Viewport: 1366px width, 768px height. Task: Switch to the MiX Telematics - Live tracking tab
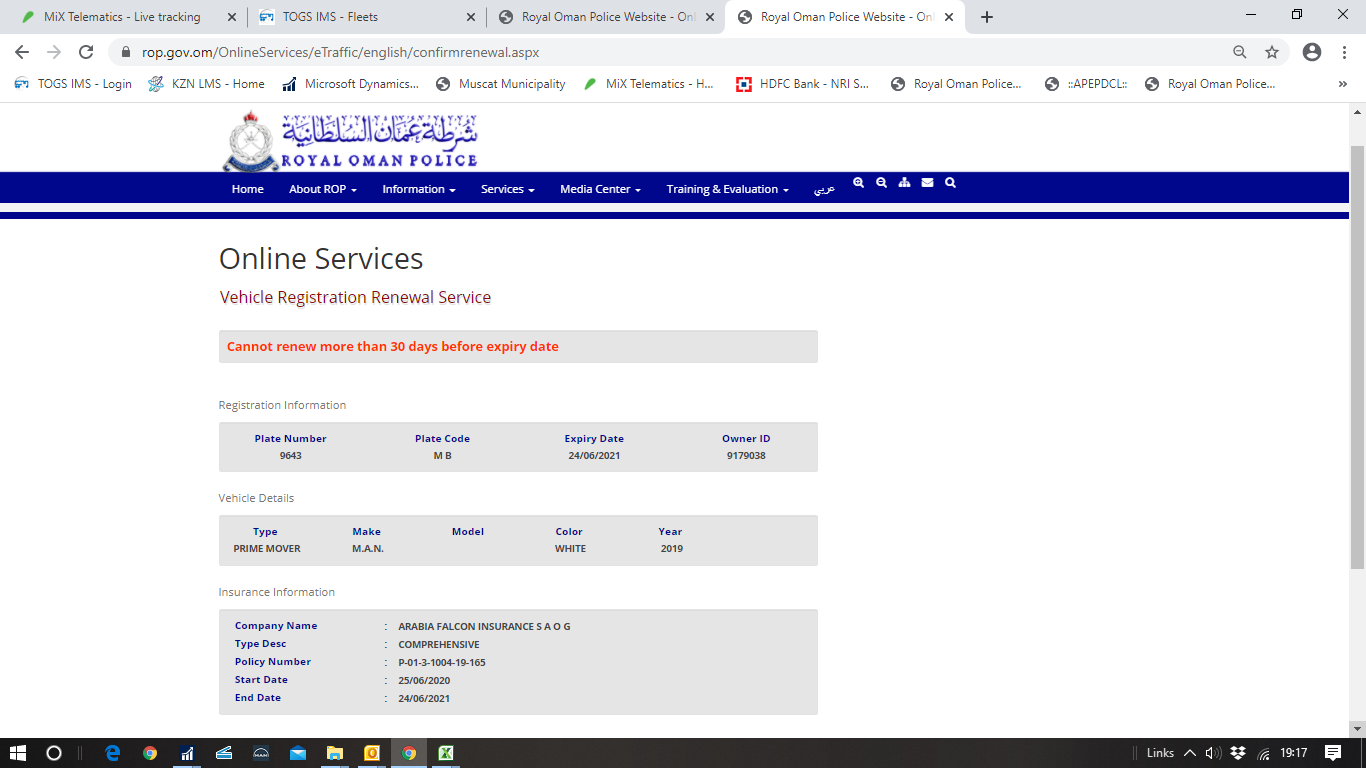click(x=122, y=17)
